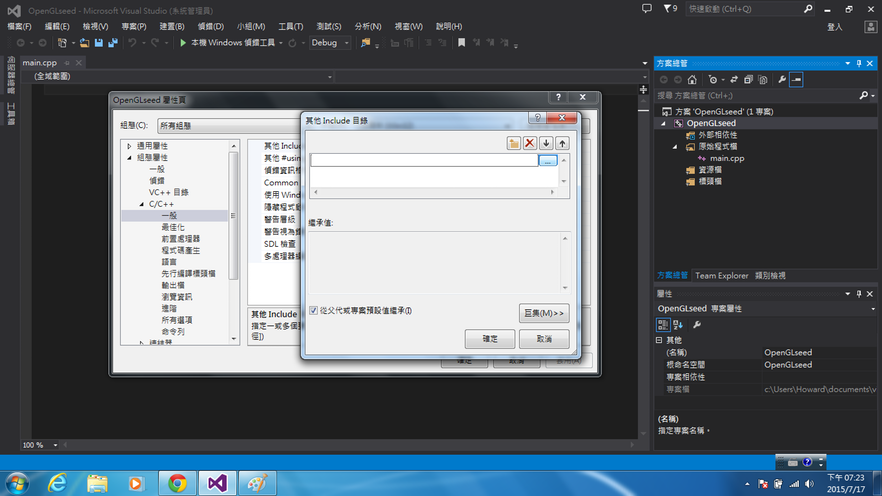Click the help question mark in Include dialog

537,117
